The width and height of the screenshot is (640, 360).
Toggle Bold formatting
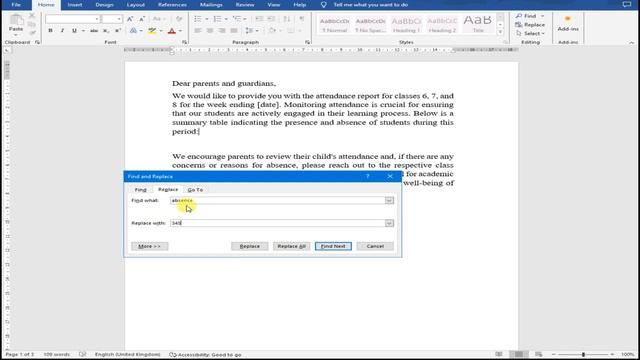pyautogui.click(x=50, y=31)
